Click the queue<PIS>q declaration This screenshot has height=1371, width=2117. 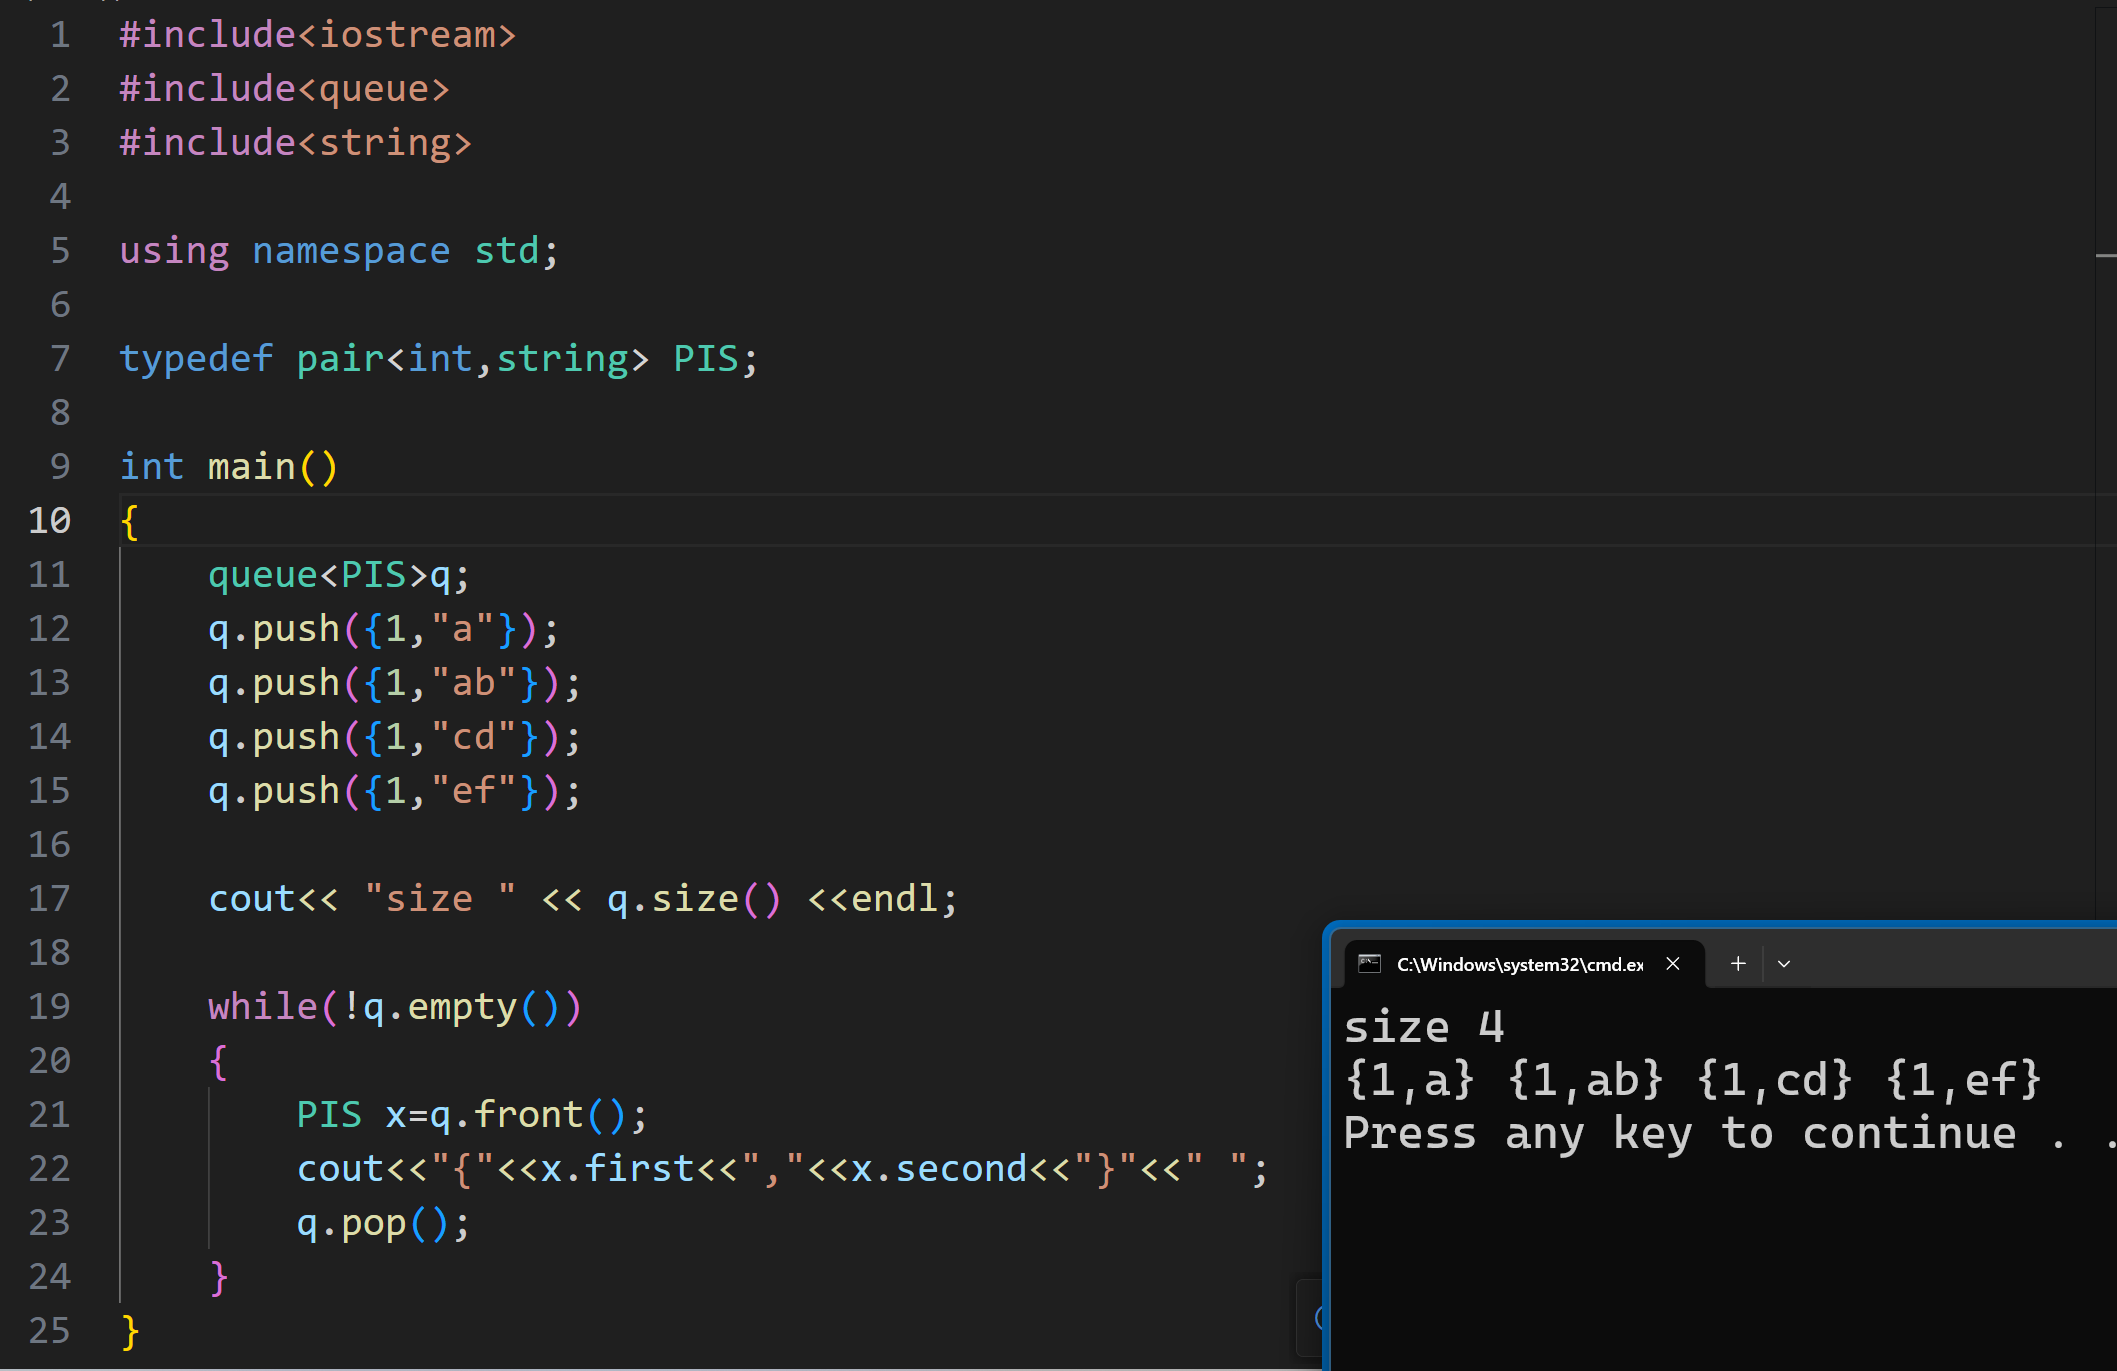[338, 575]
